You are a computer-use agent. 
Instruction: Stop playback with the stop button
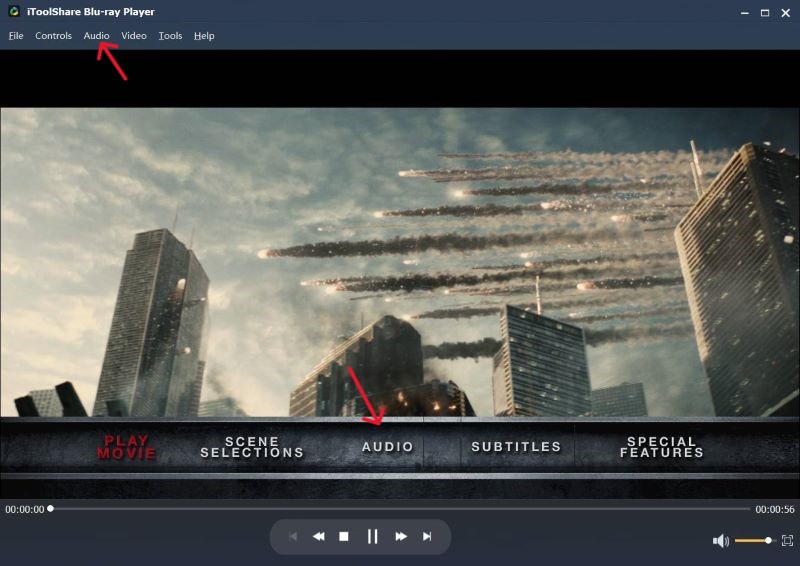[x=344, y=536]
